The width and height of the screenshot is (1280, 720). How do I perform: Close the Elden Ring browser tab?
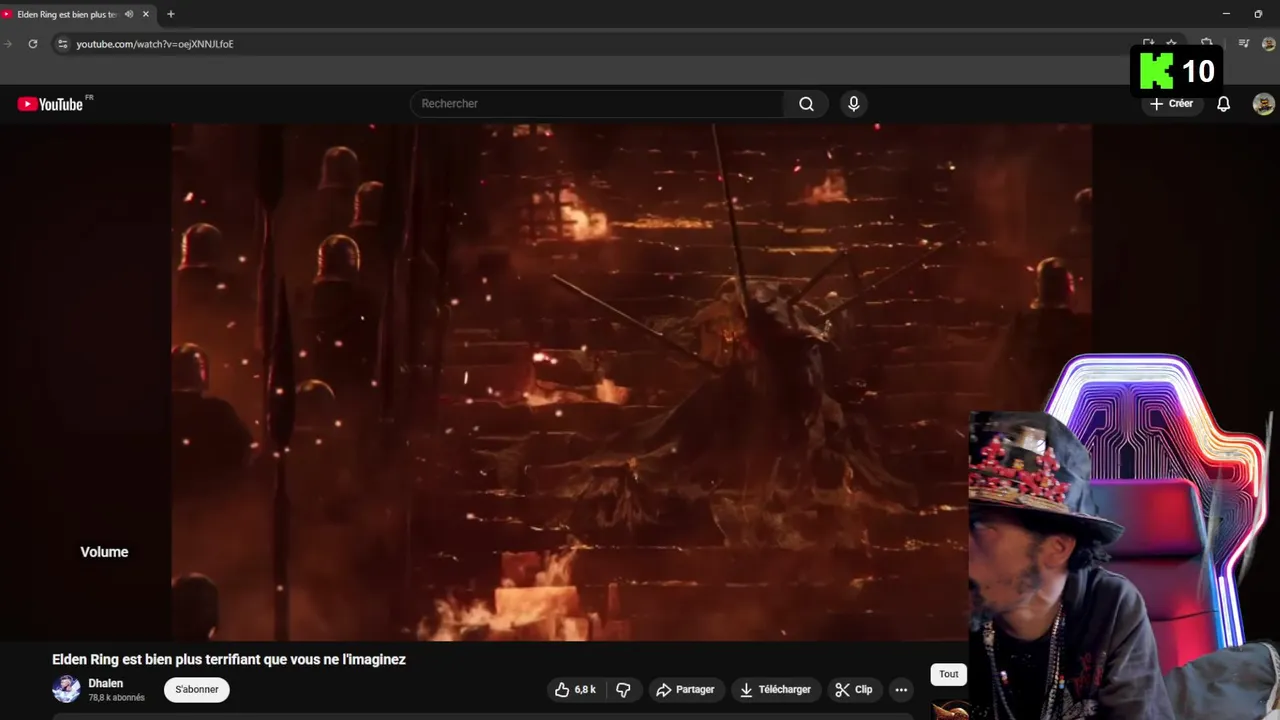(x=146, y=14)
